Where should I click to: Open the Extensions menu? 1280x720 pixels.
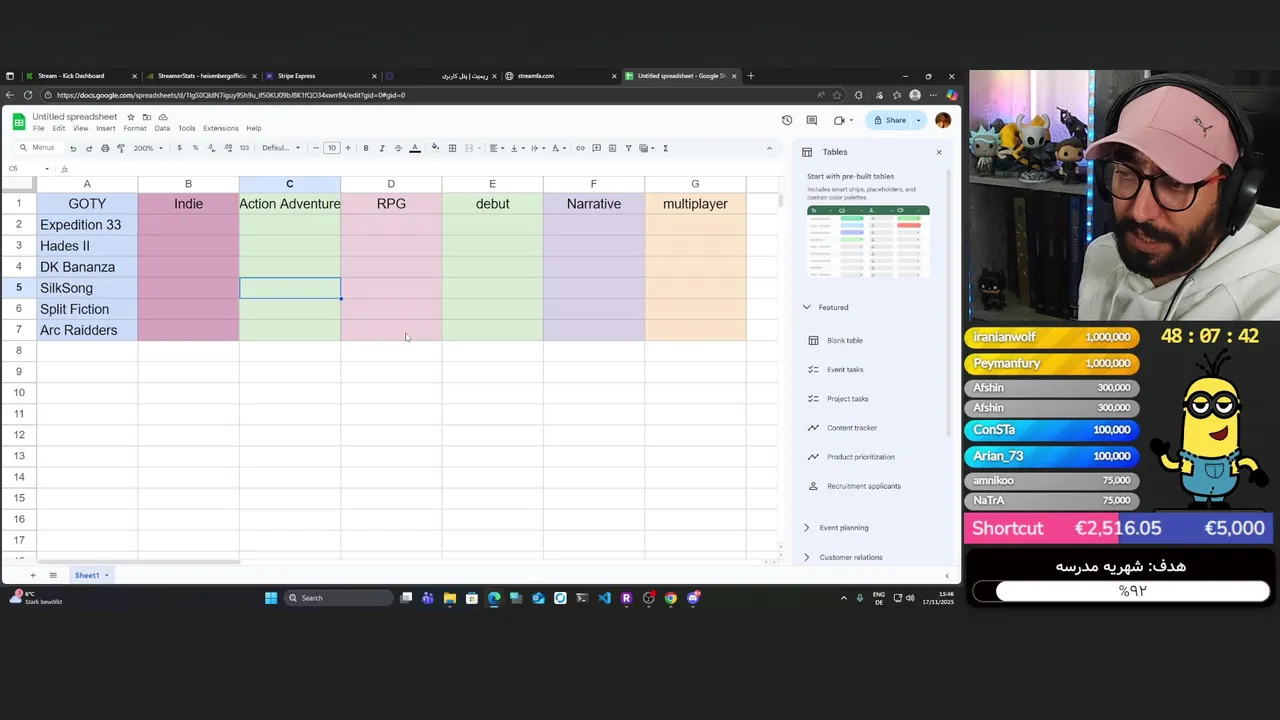click(x=220, y=128)
